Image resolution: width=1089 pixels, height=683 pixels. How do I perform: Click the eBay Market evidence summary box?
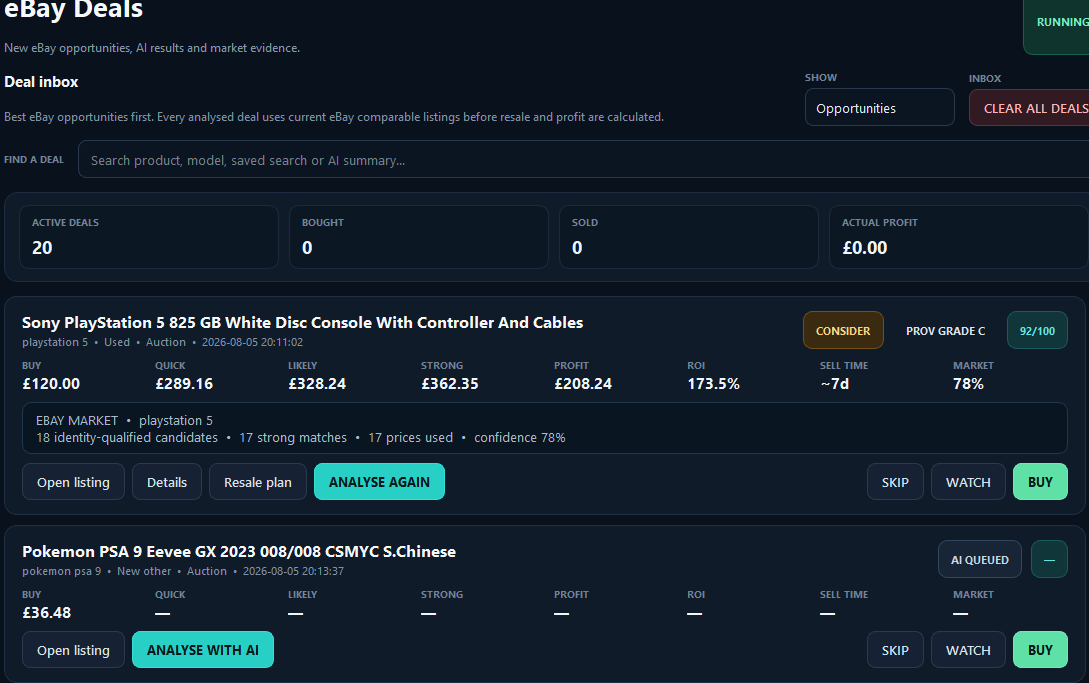pos(544,428)
